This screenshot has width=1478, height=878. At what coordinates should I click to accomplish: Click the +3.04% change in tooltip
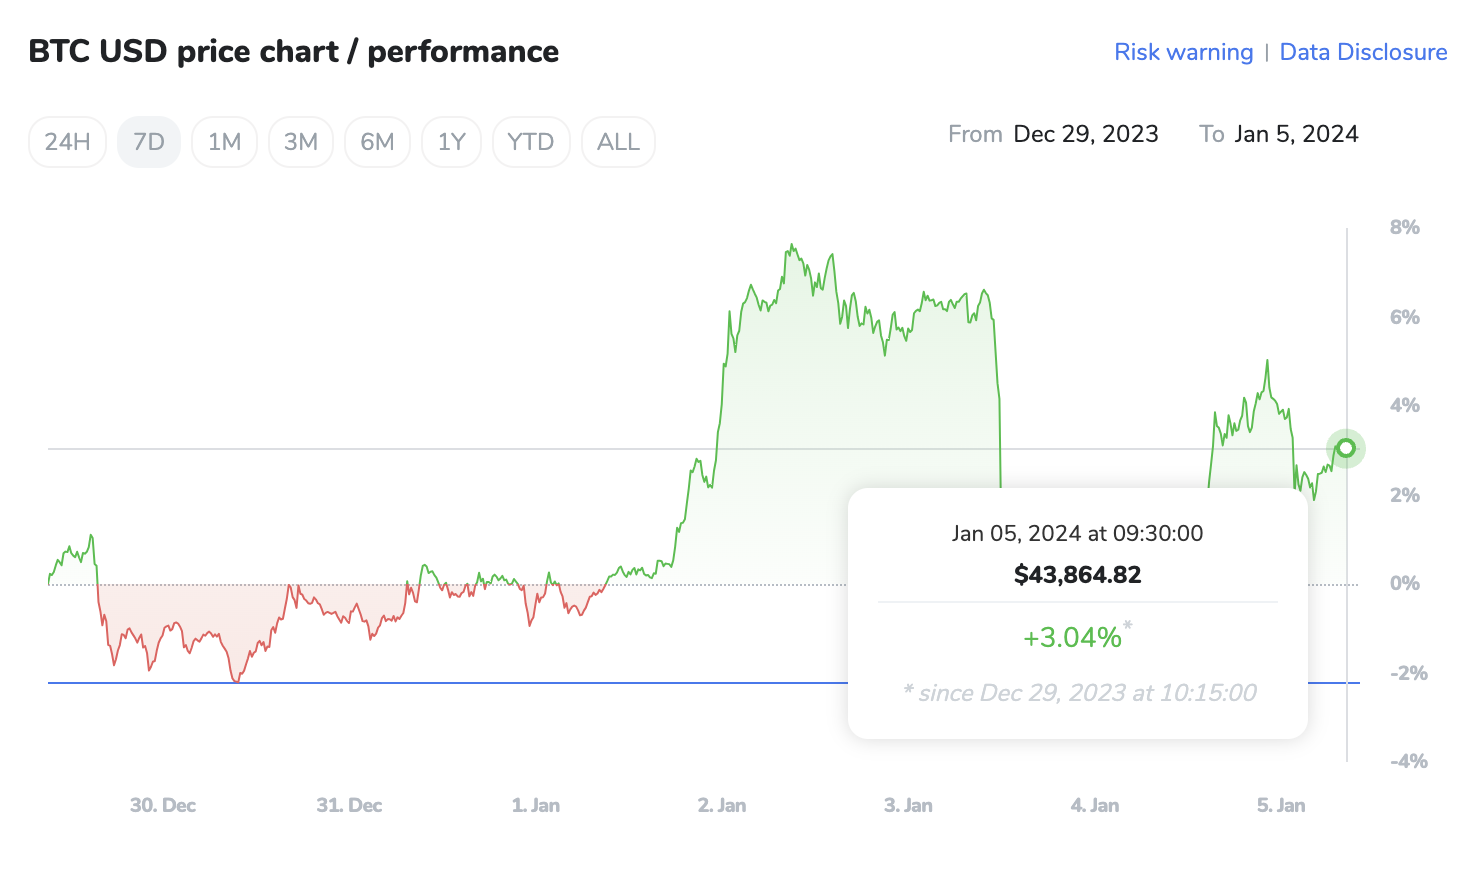(1072, 637)
